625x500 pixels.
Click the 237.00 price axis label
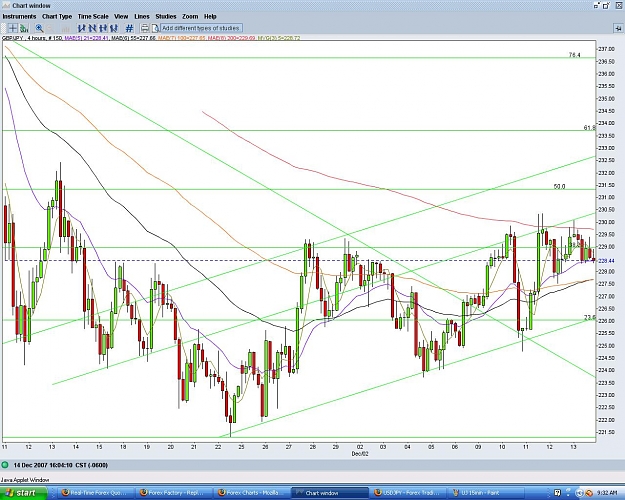click(606, 49)
